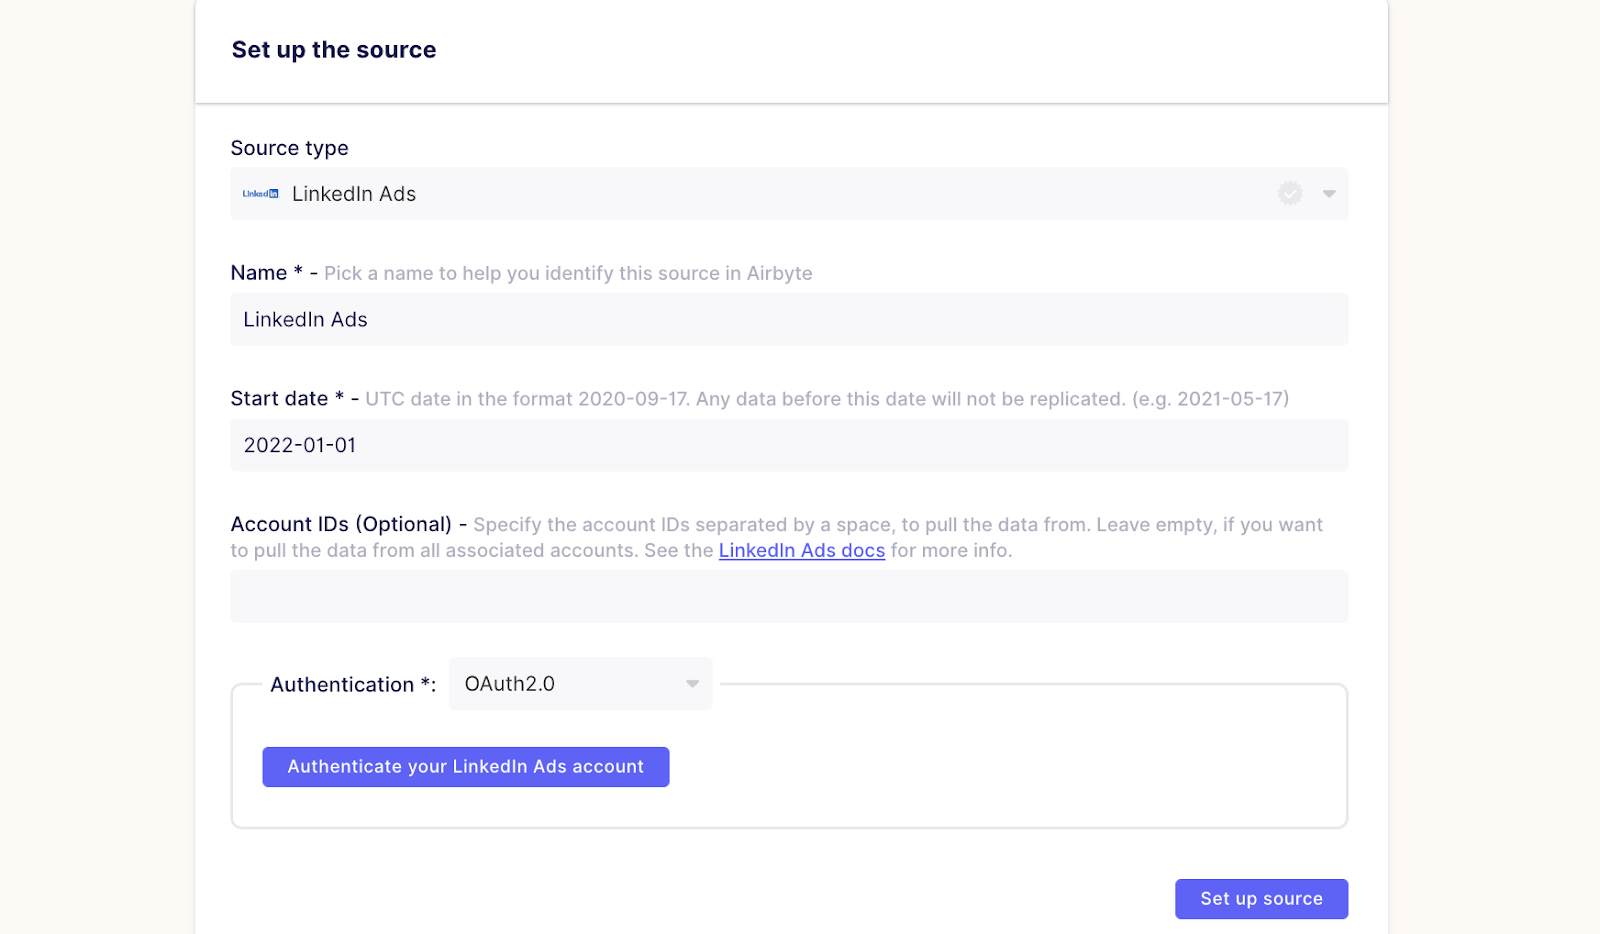Screen dimensions: 1600x934
Task: Click the LinkedIn logo icon in Source type
Action: (259, 193)
